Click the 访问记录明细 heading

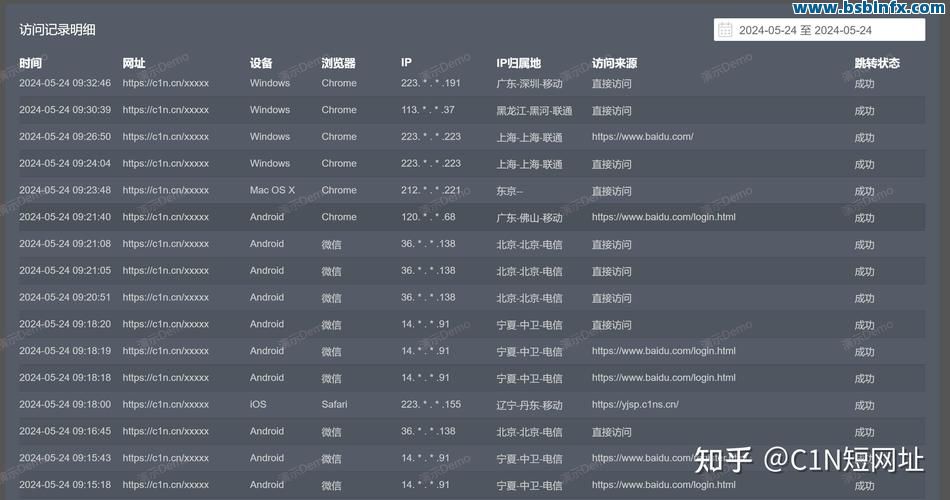58,30
